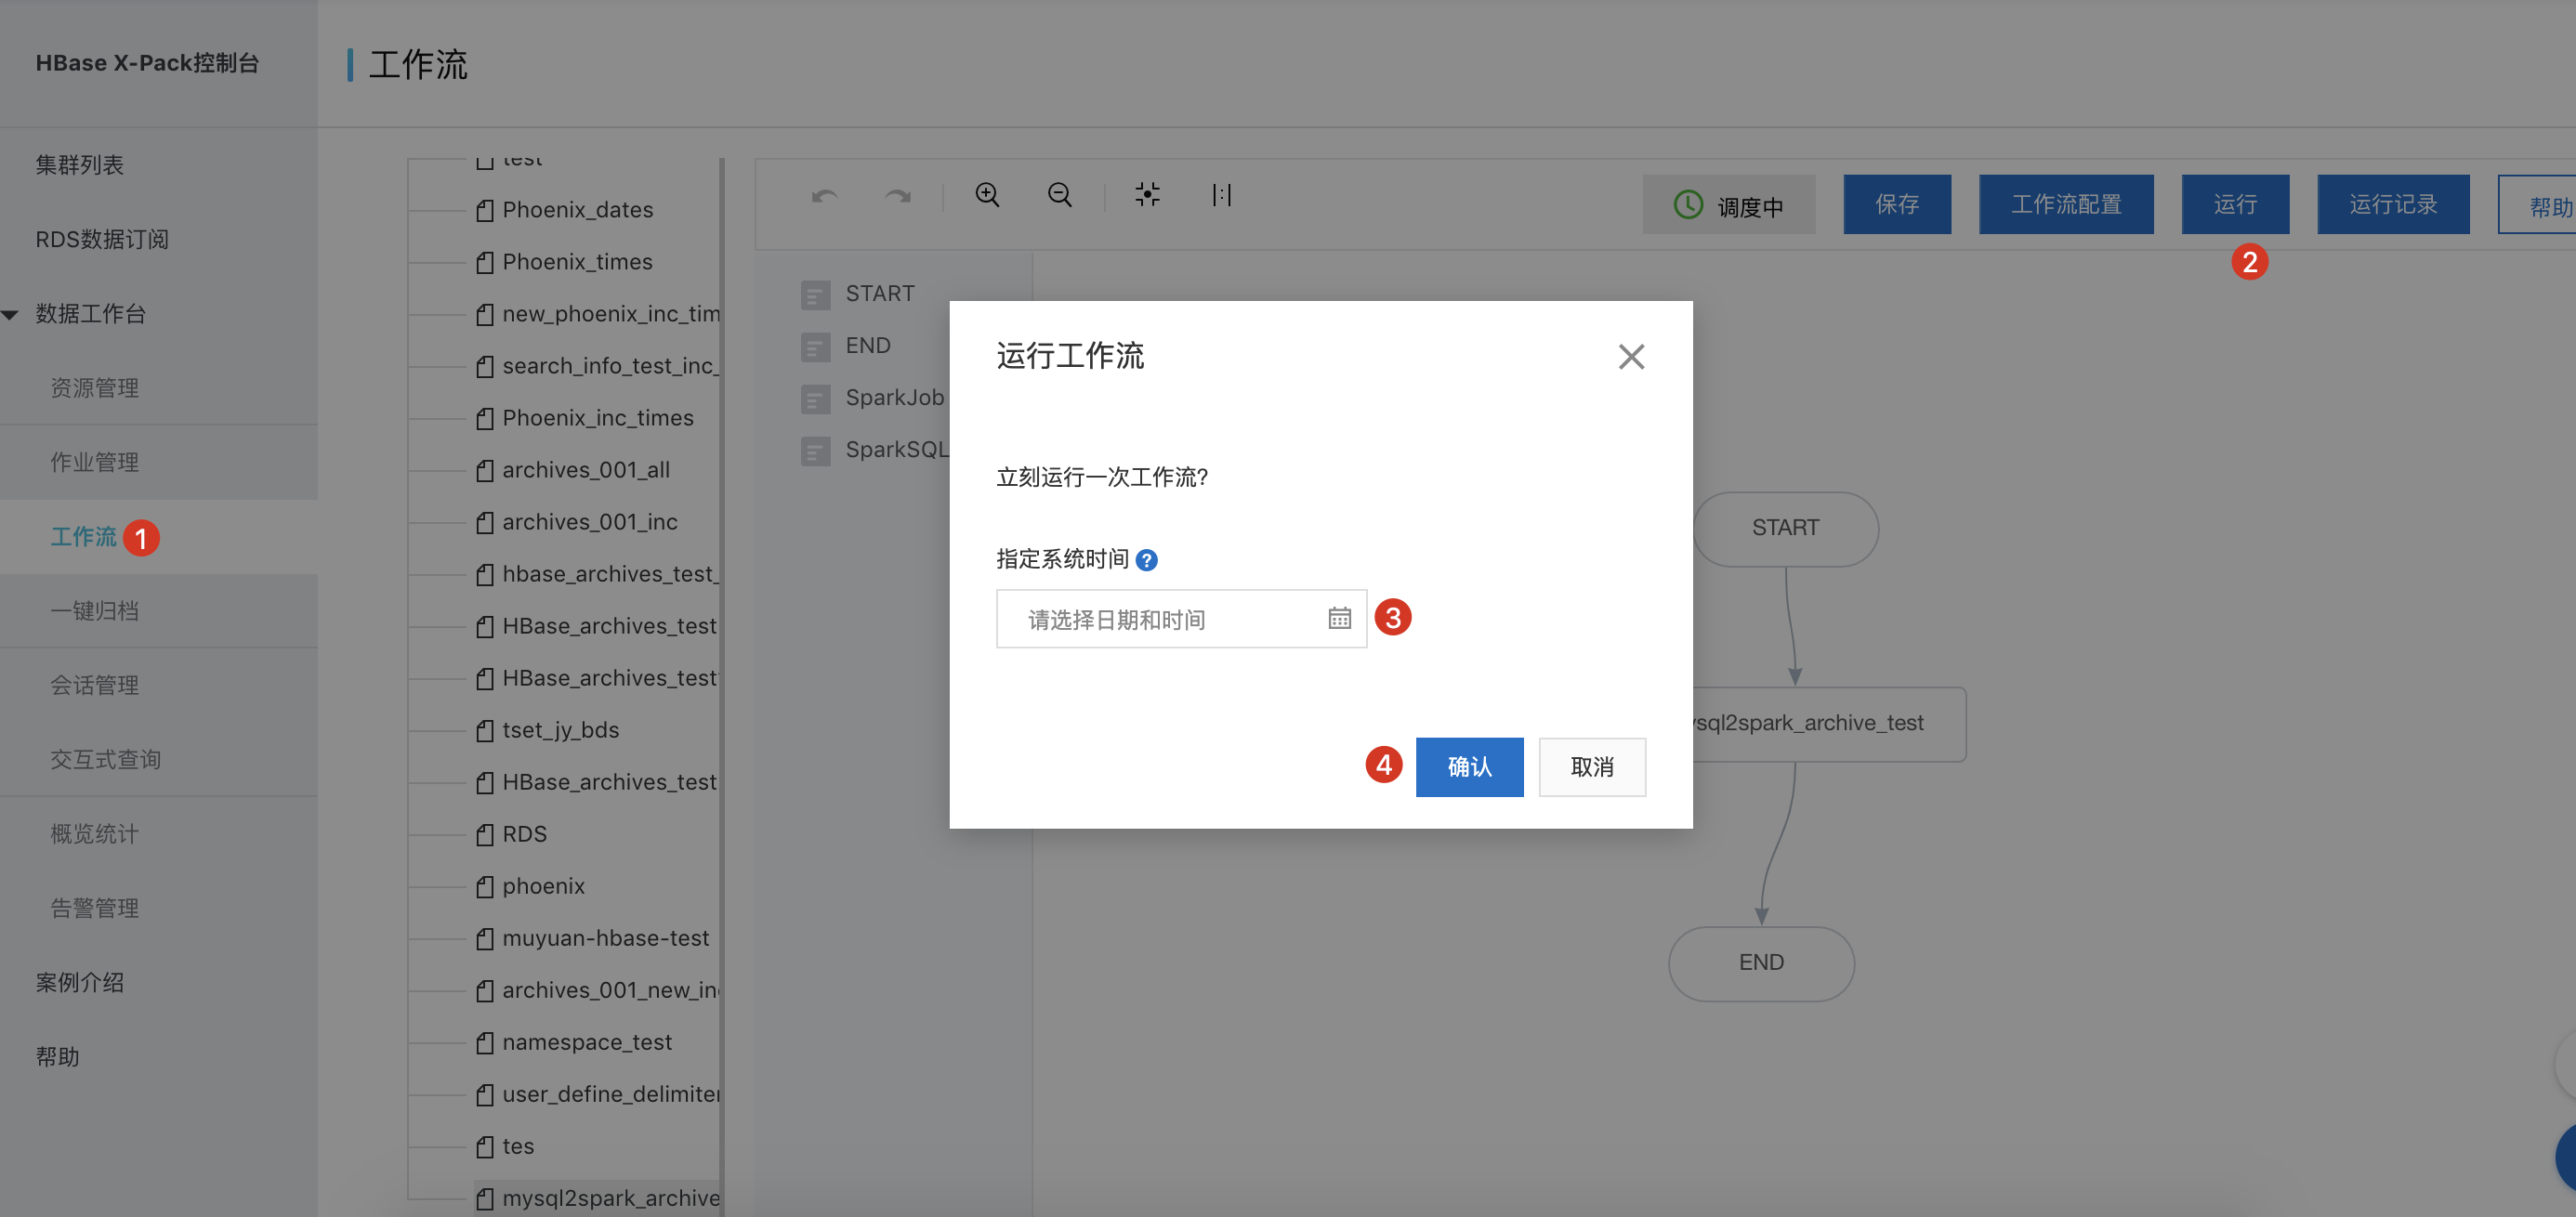Open 会话管理 in the sidebar
The width and height of the screenshot is (2576, 1217).
click(95, 685)
